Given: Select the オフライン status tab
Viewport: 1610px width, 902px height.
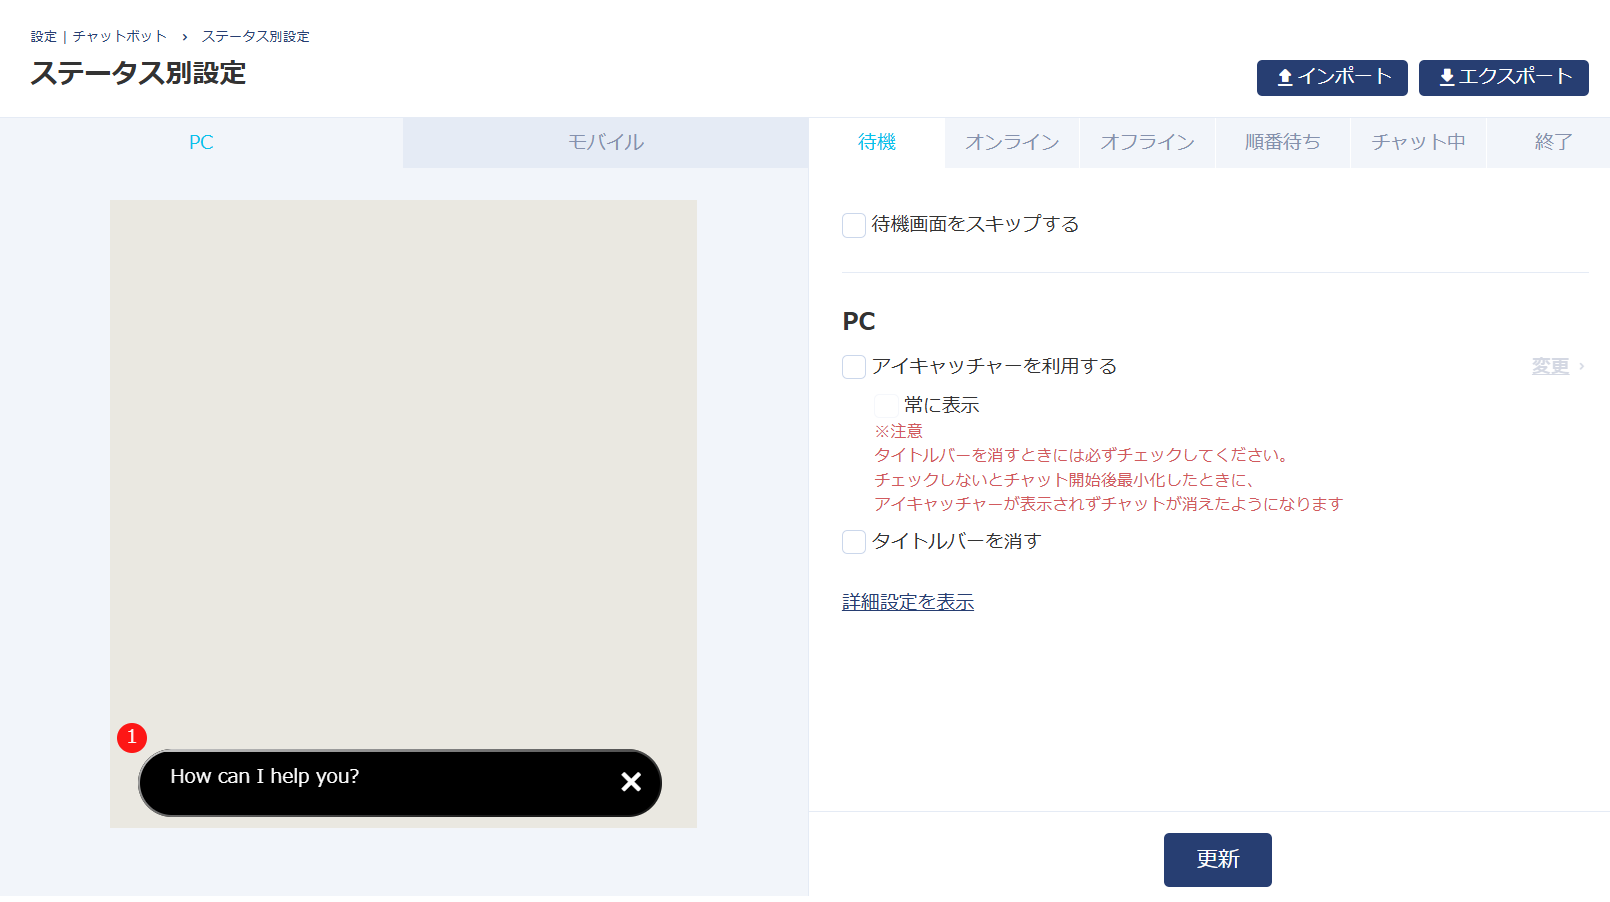Looking at the screenshot, I should 1147,142.
